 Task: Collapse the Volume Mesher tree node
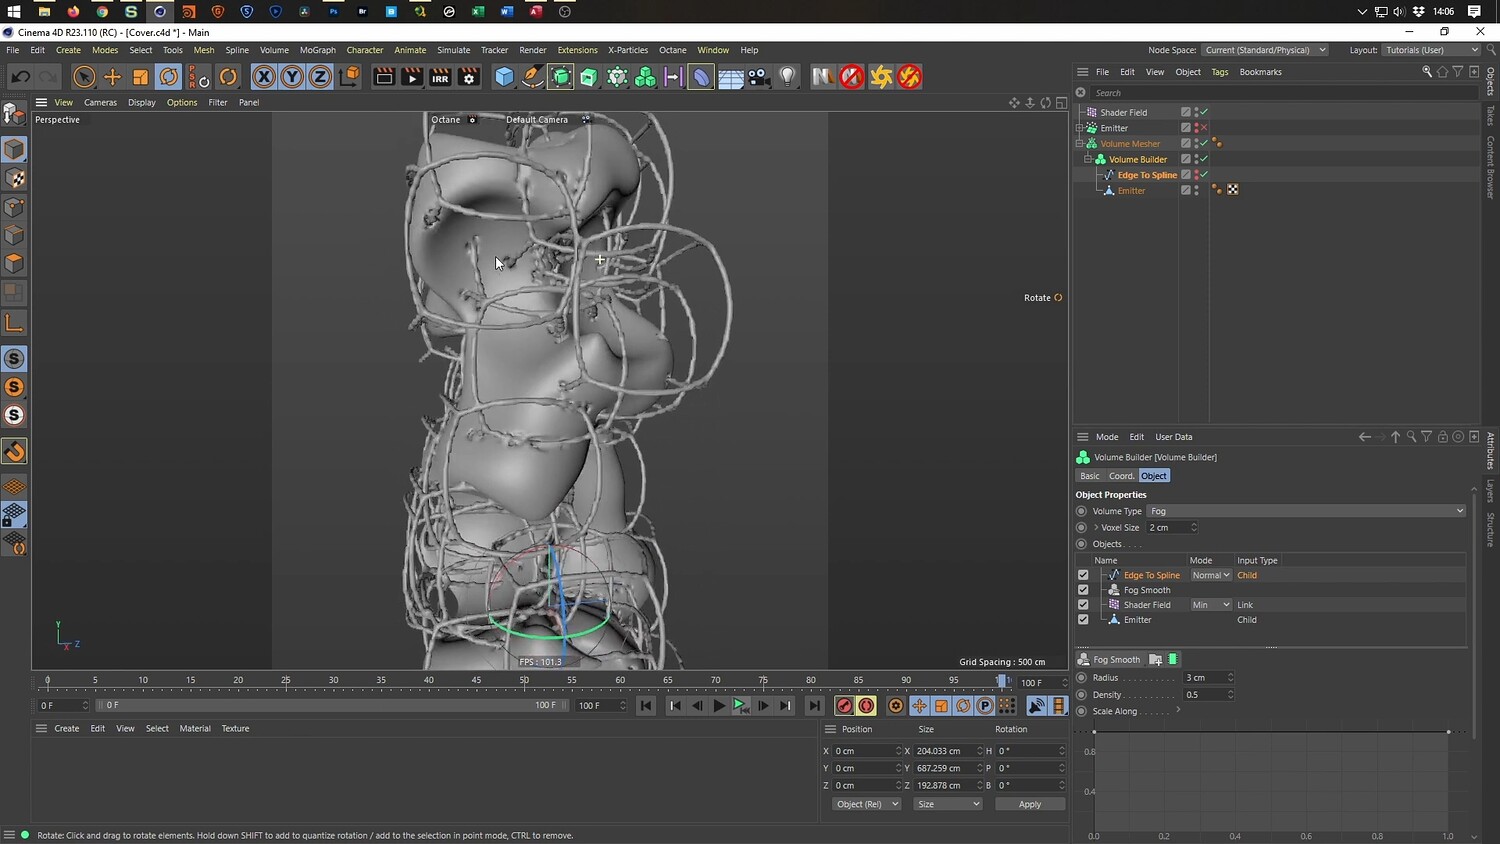[x=1080, y=144]
